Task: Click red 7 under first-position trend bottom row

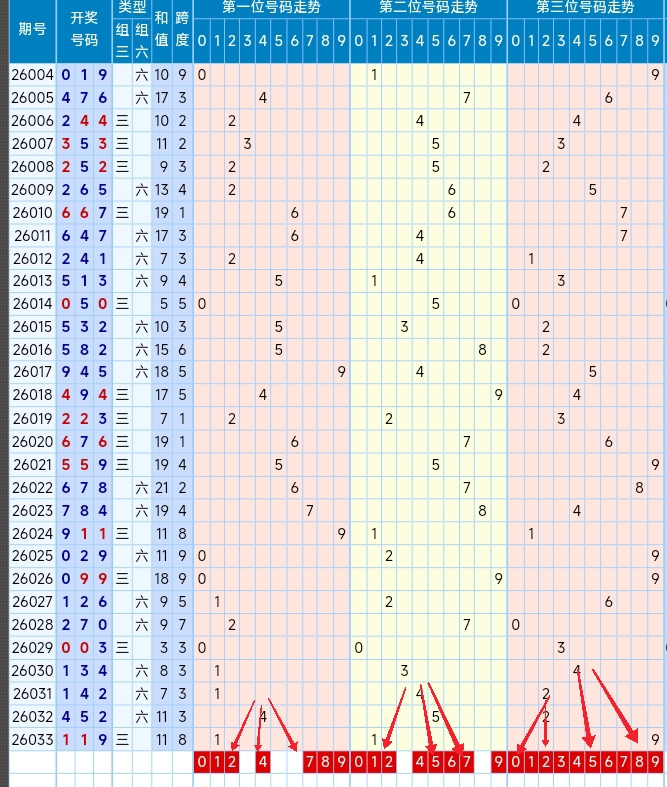Action: click(310, 761)
